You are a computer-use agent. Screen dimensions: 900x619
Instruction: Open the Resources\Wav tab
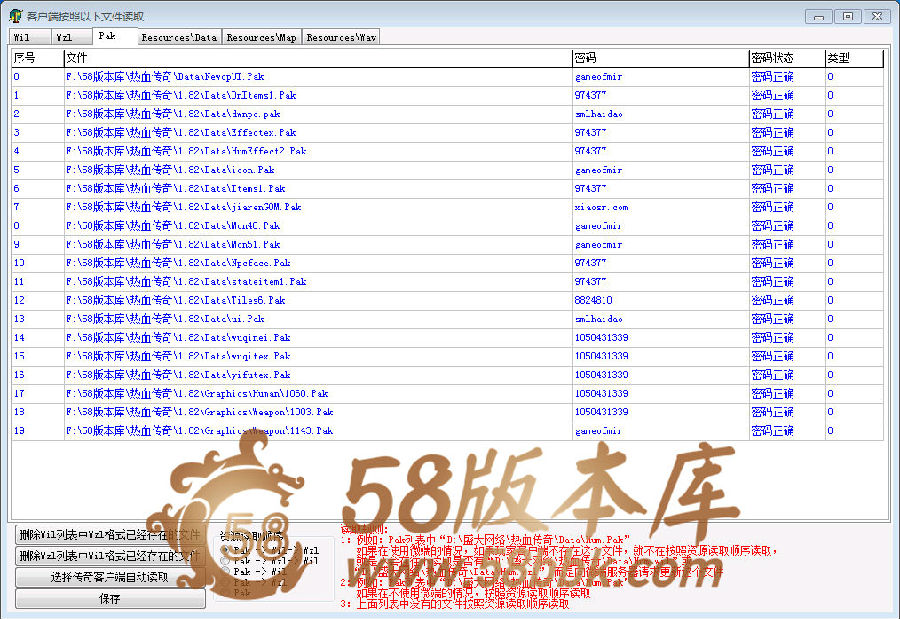pyautogui.click(x=341, y=37)
